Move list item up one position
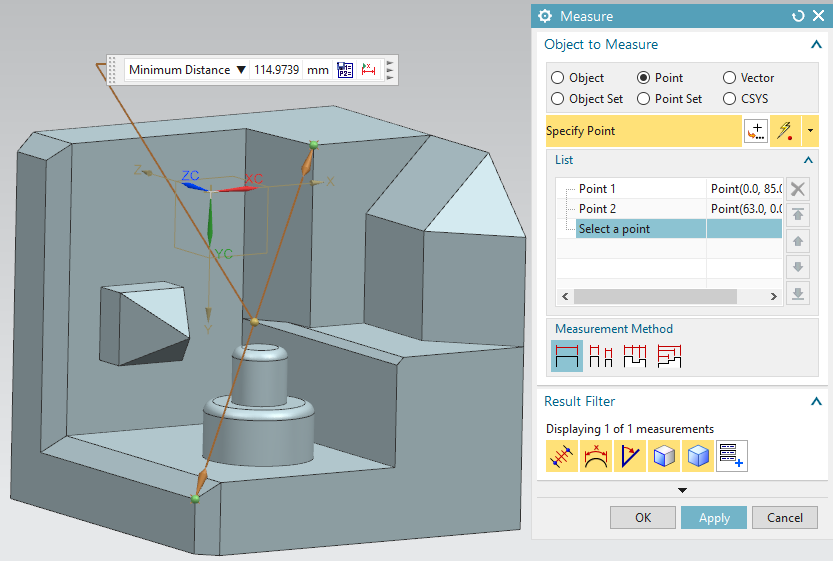The width and height of the screenshot is (833, 561). point(797,241)
